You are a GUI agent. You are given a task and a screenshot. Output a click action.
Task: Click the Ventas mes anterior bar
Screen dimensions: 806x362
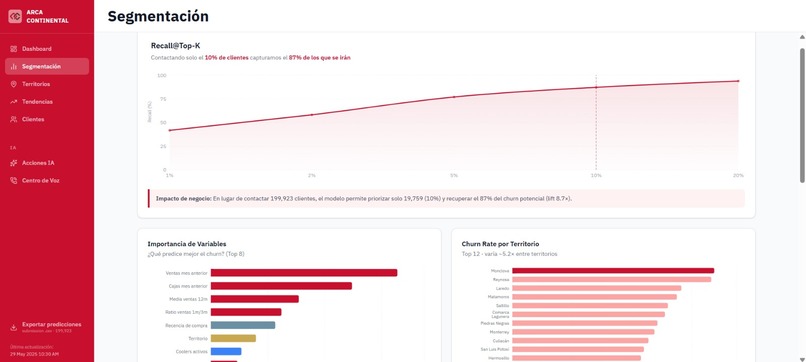(x=304, y=273)
